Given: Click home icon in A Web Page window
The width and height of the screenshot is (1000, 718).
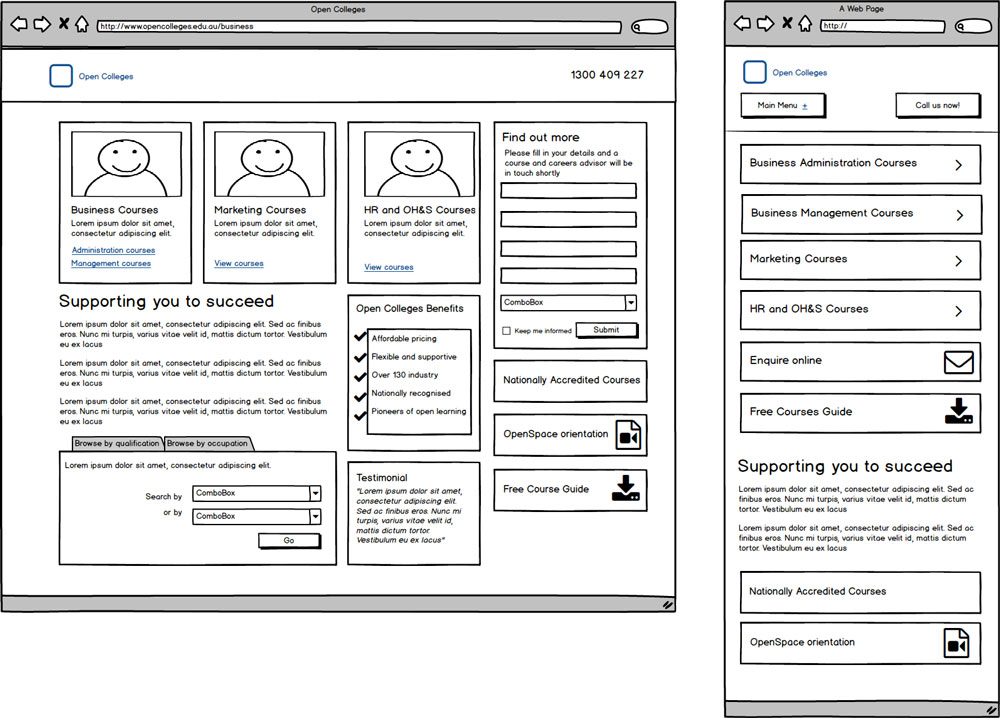Looking at the screenshot, I should tap(805, 24).
